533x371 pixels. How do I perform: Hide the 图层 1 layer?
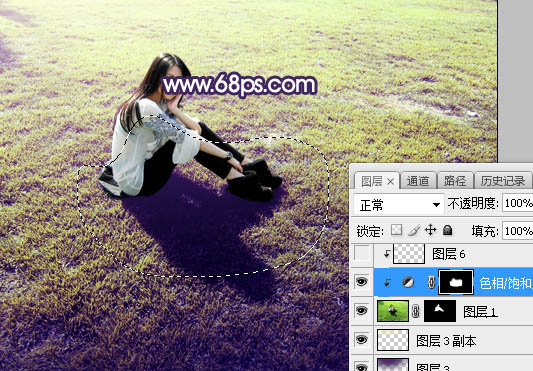point(362,310)
